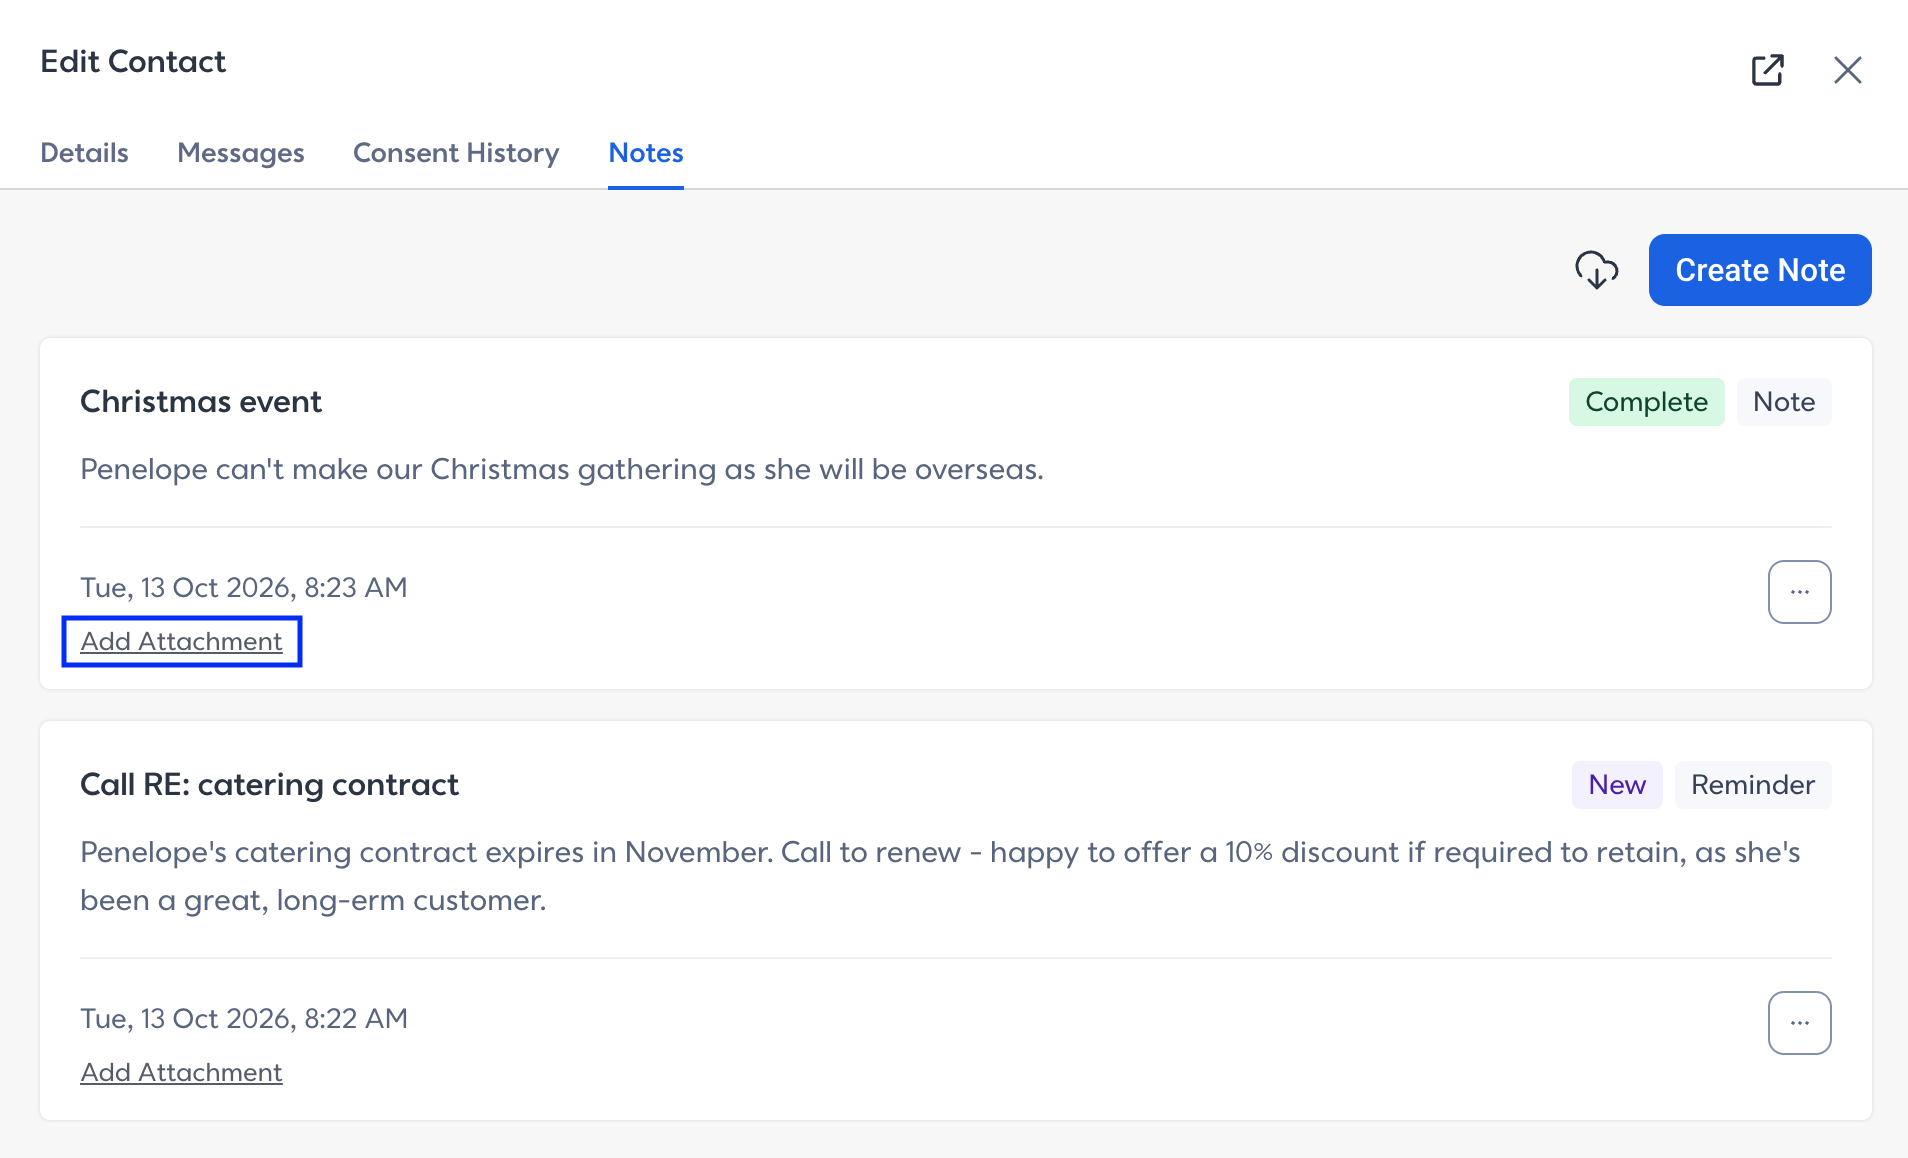
Task: Open contact in new window icon
Action: coord(1767,70)
